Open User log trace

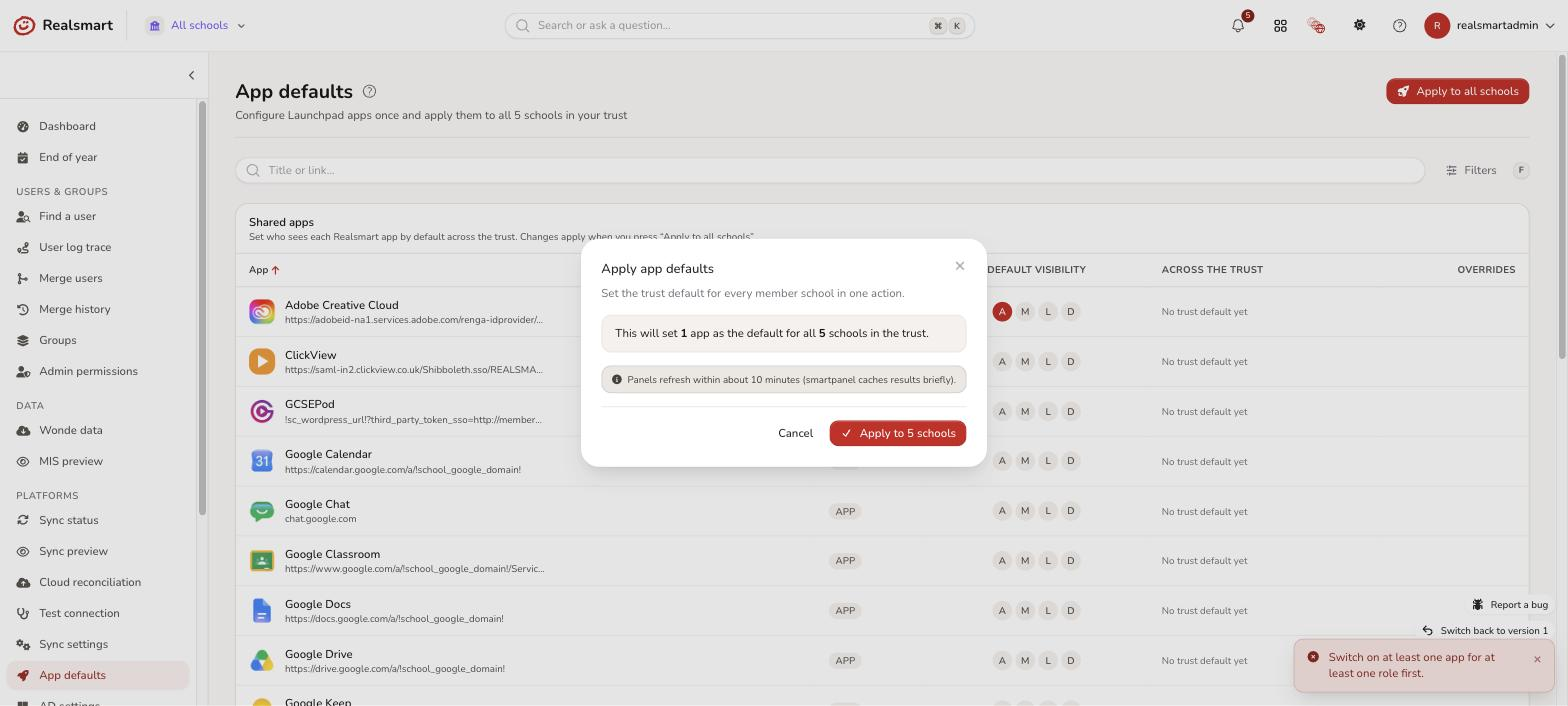(x=97, y=247)
